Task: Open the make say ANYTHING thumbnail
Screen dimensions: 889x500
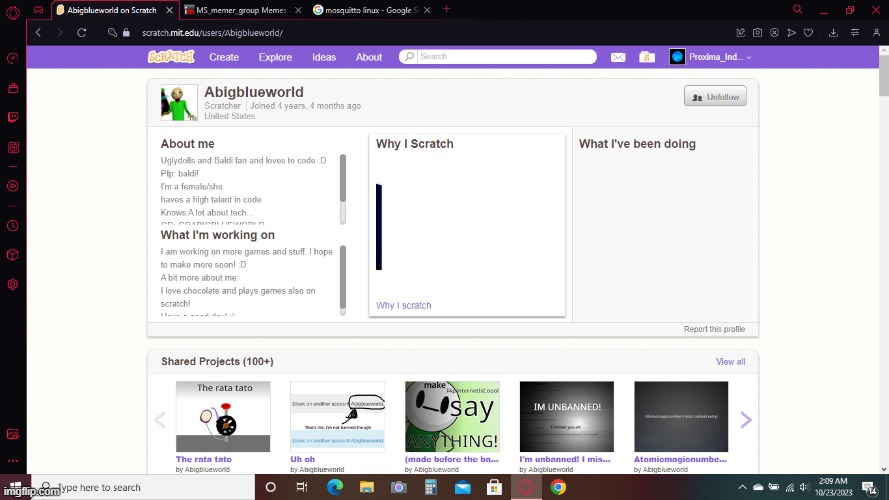Action: pyautogui.click(x=452, y=417)
